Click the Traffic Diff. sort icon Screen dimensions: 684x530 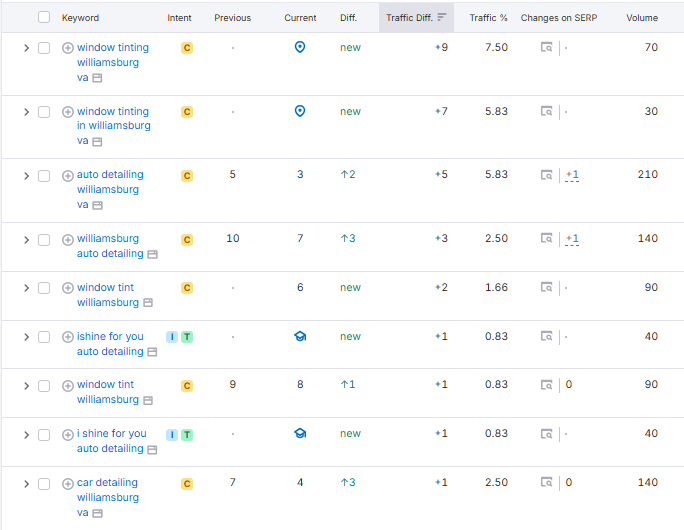442,18
